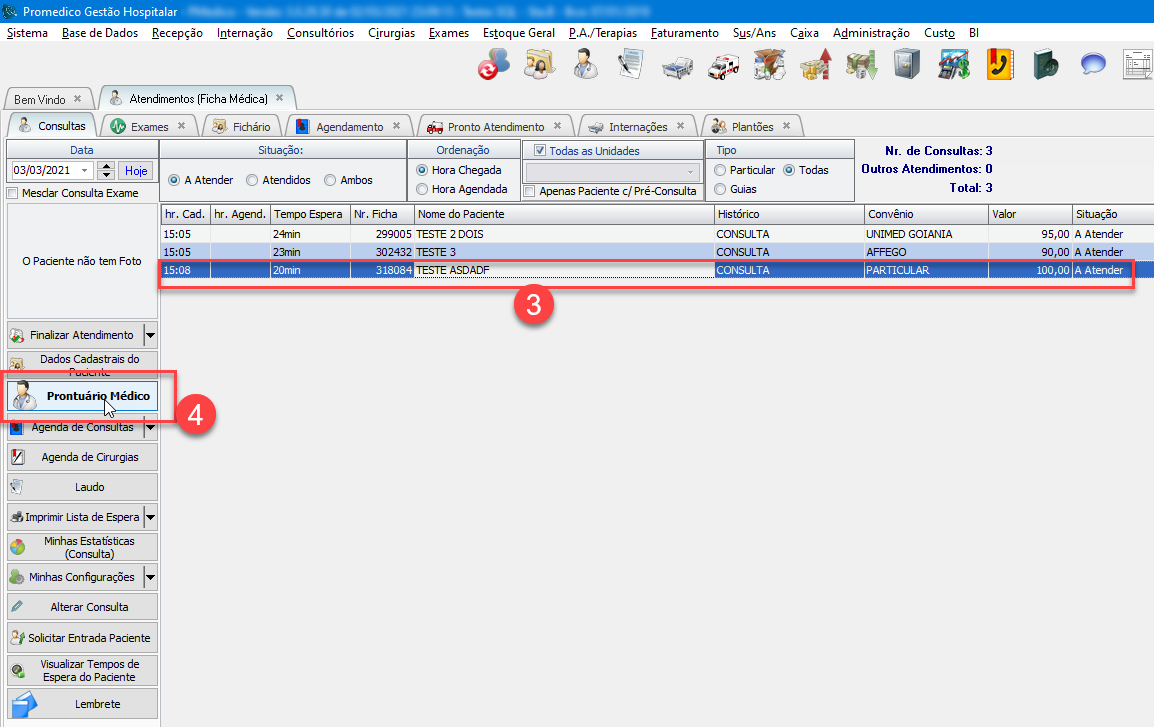Open the orange phone book icon
The width and height of the screenshot is (1154, 727).
(x=999, y=66)
